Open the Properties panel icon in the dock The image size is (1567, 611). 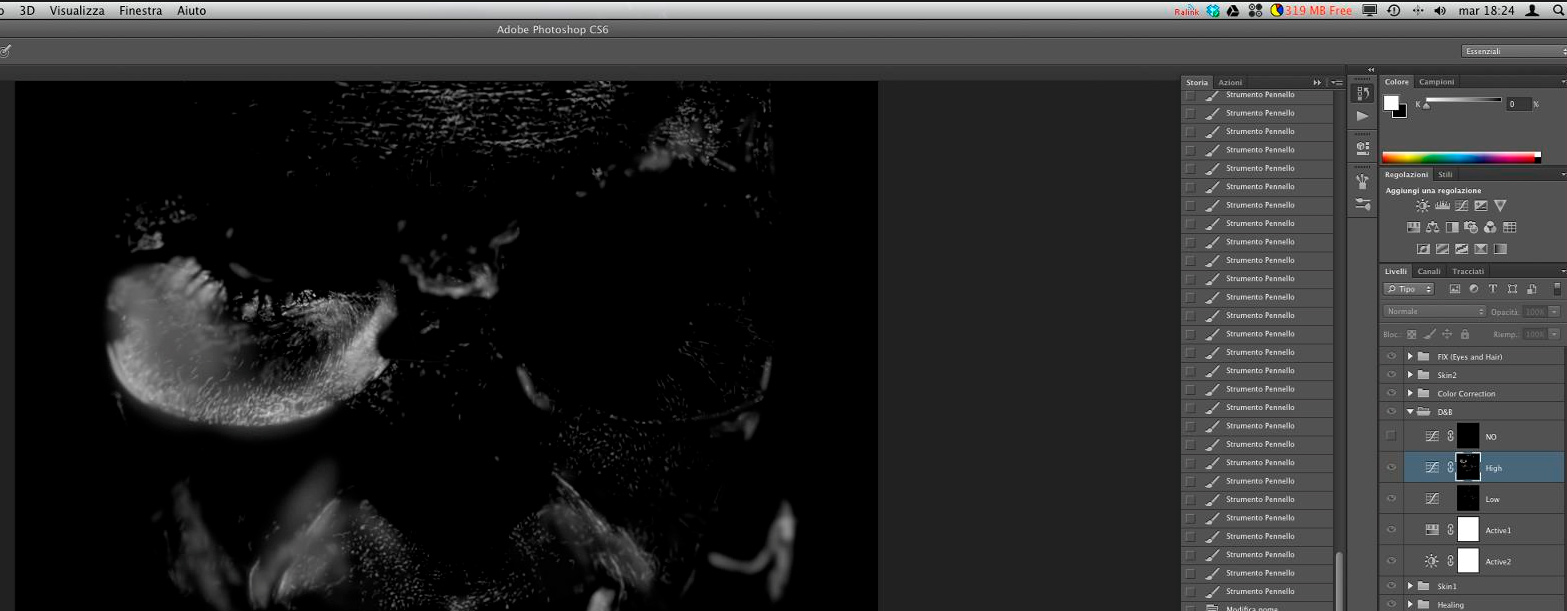(x=1362, y=148)
